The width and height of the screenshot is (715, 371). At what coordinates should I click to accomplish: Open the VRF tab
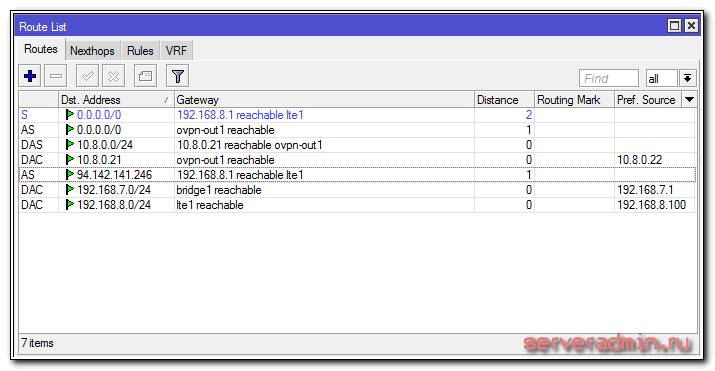[x=176, y=51]
